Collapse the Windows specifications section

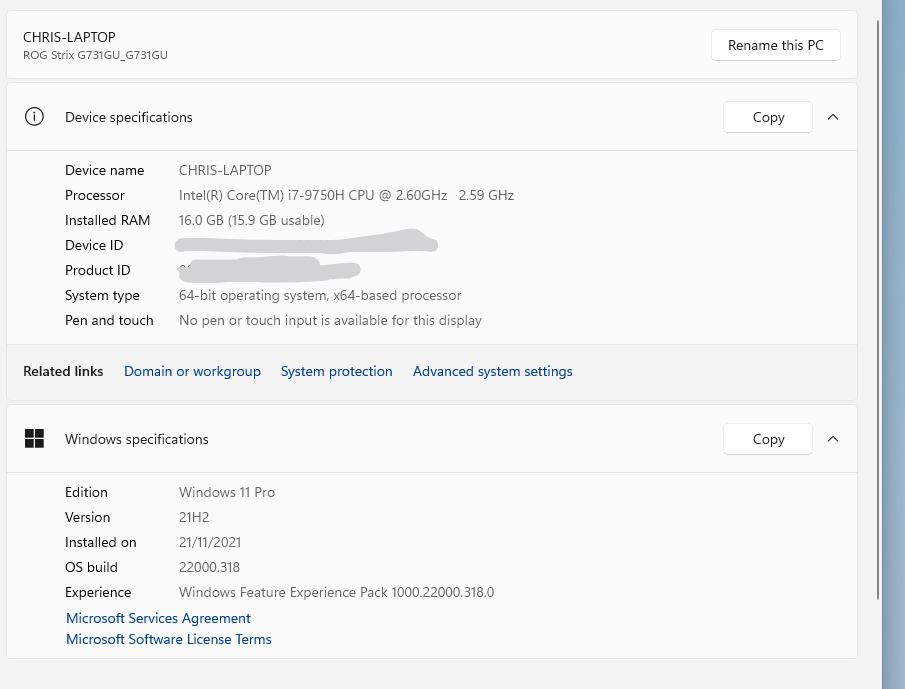(832, 439)
